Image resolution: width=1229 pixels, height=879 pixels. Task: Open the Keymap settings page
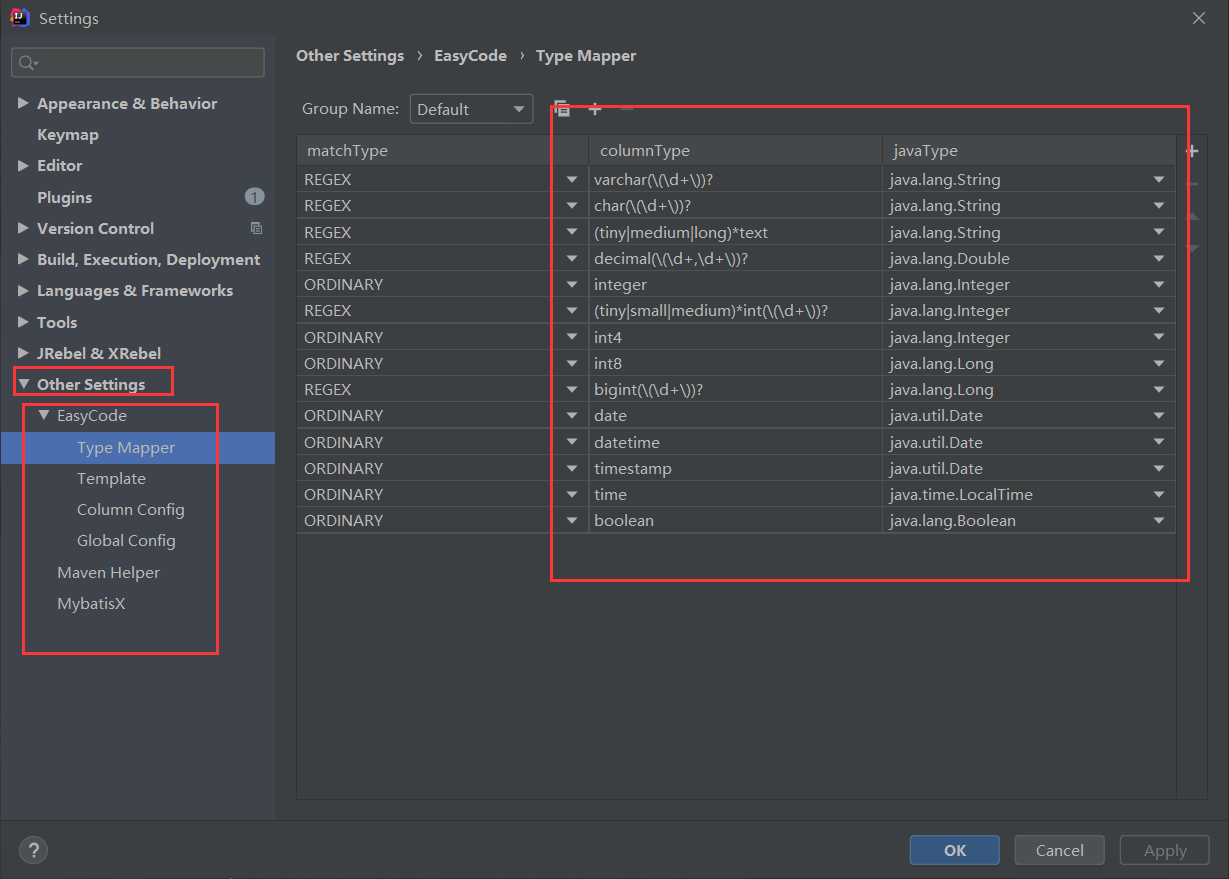coord(68,134)
